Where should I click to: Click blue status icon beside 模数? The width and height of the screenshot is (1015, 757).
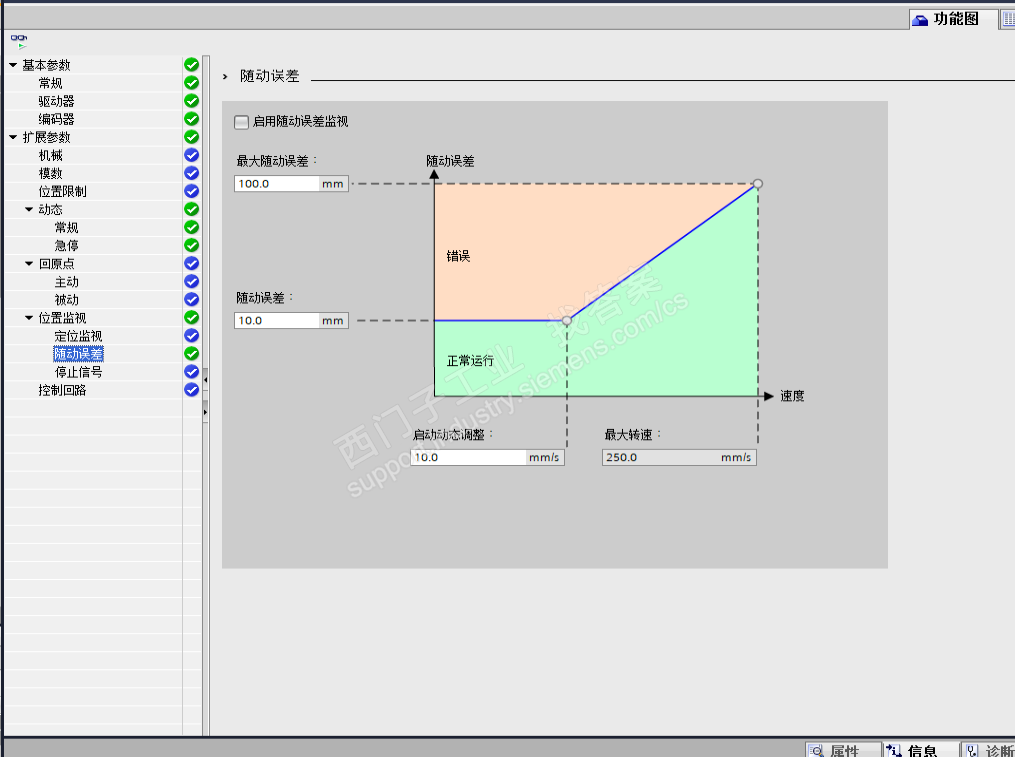[192, 173]
